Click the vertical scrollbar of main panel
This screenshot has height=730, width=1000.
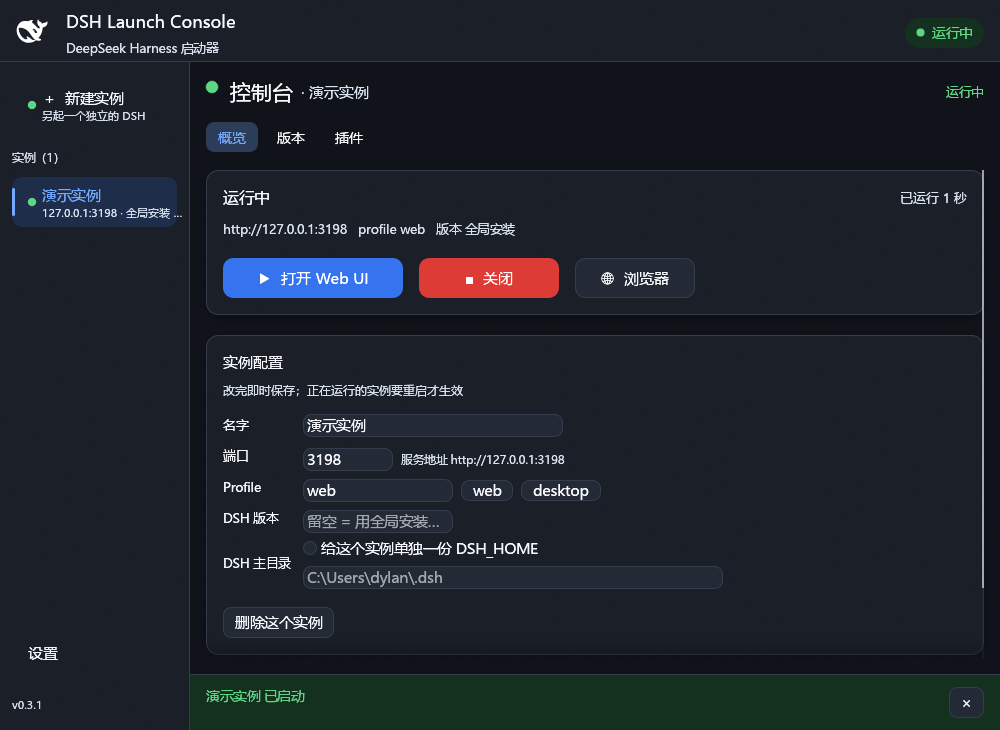pos(983,379)
